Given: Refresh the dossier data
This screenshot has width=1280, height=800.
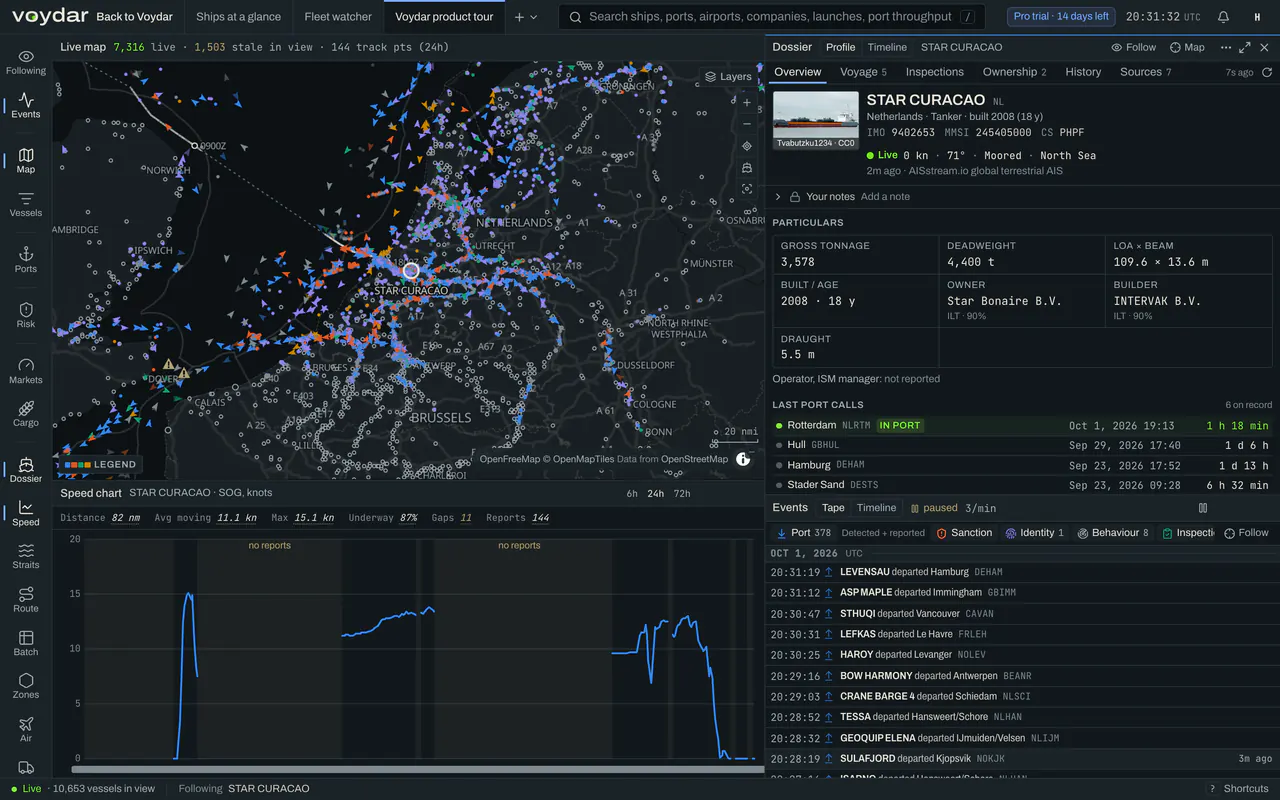Looking at the screenshot, I should click(x=1267, y=72).
